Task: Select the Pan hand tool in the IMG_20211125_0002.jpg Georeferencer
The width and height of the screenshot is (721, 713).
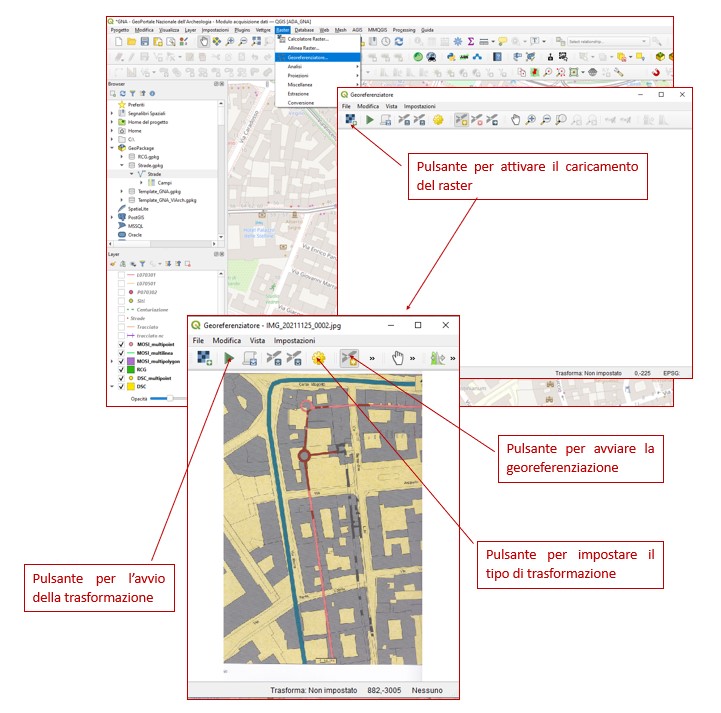Action: tap(398, 357)
